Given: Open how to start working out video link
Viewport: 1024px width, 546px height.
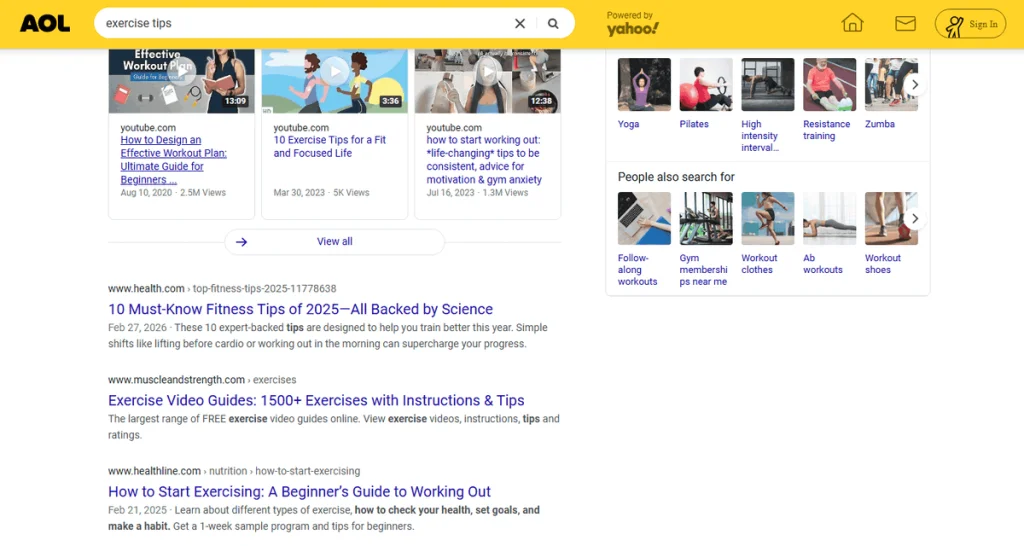Looking at the screenshot, I should [x=484, y=160].
